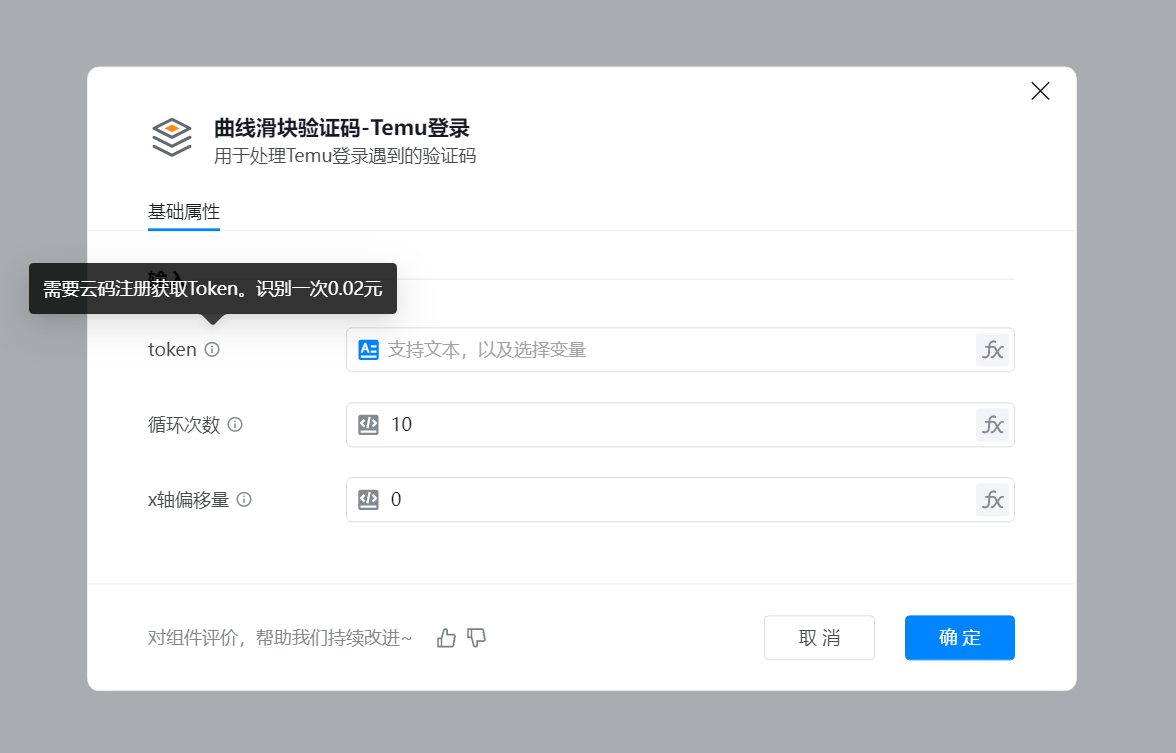Open the fx expression editor for x轴偏移量
Viewport: 1176px width, 753px height.
click(x=992, y=500)
